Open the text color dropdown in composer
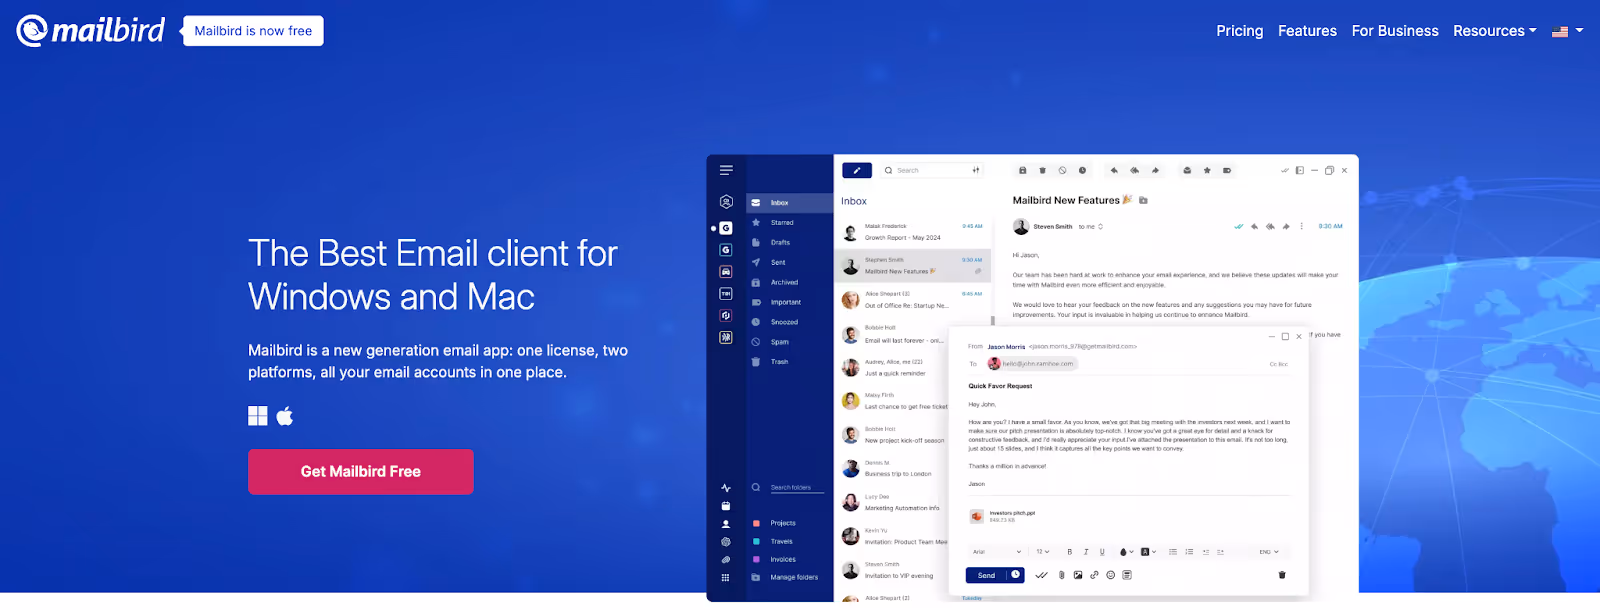This screenshot has height=610, width=1600. (1127, 552)
